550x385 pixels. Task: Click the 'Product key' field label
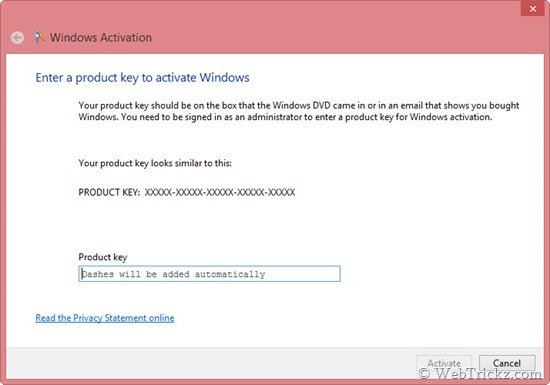click(x=103, y=257)
